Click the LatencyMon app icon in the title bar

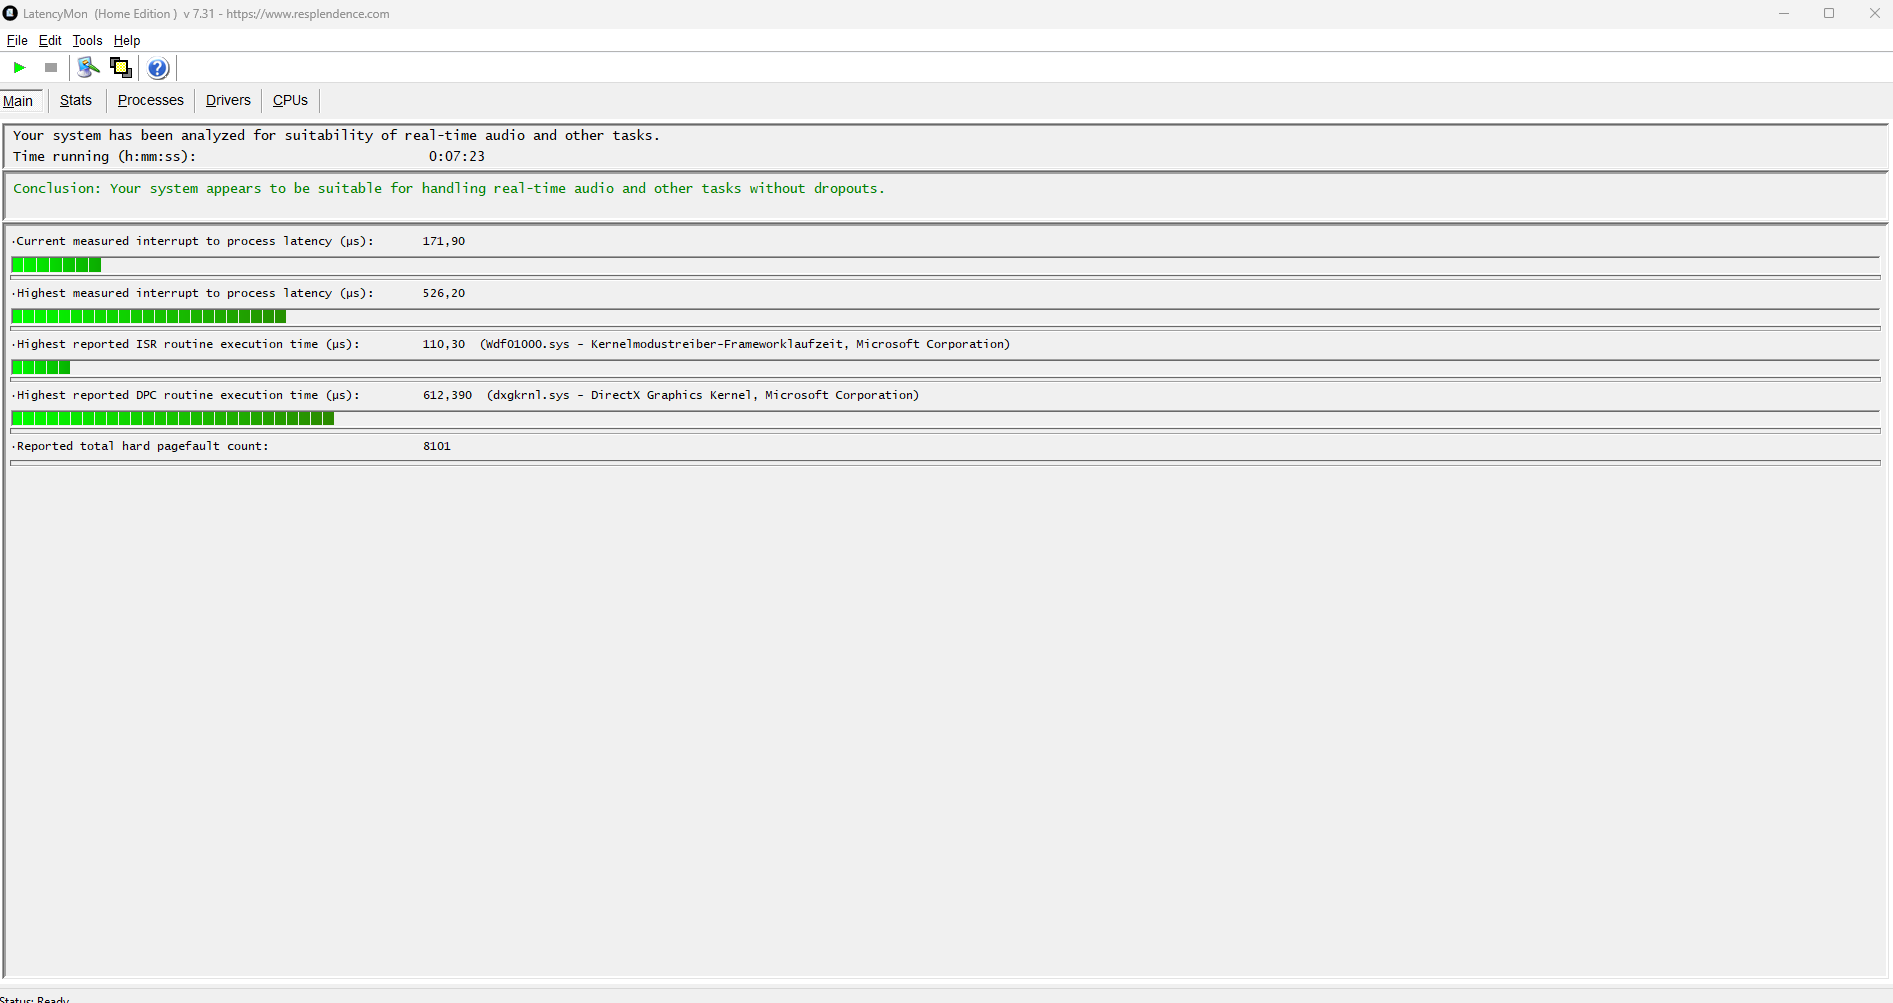pos(11,14)
